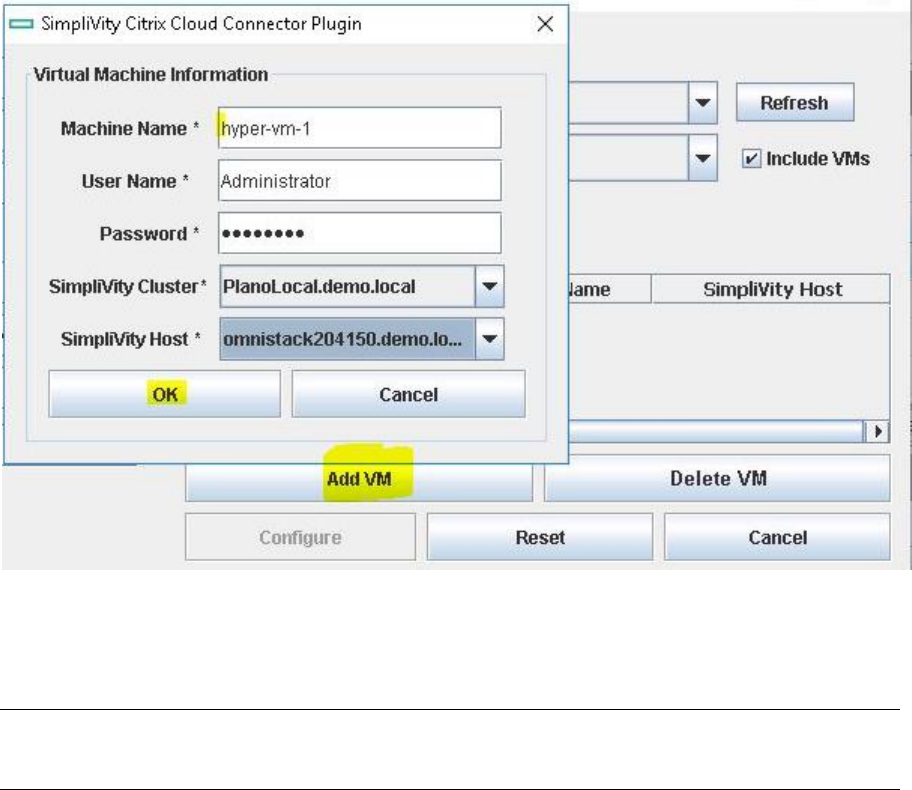Click the horizontal scrollbar track in table

717,432
